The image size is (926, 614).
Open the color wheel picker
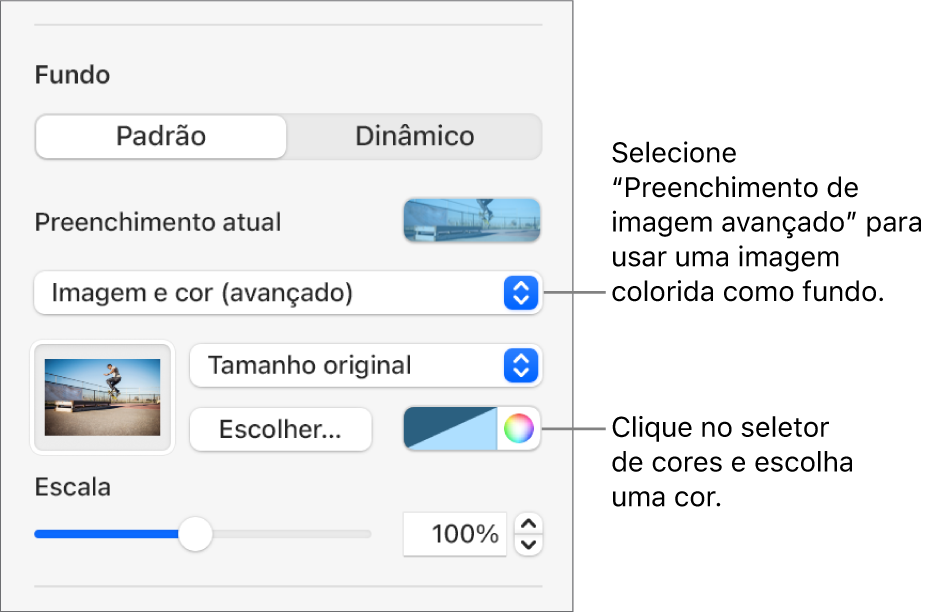[518, 429]
